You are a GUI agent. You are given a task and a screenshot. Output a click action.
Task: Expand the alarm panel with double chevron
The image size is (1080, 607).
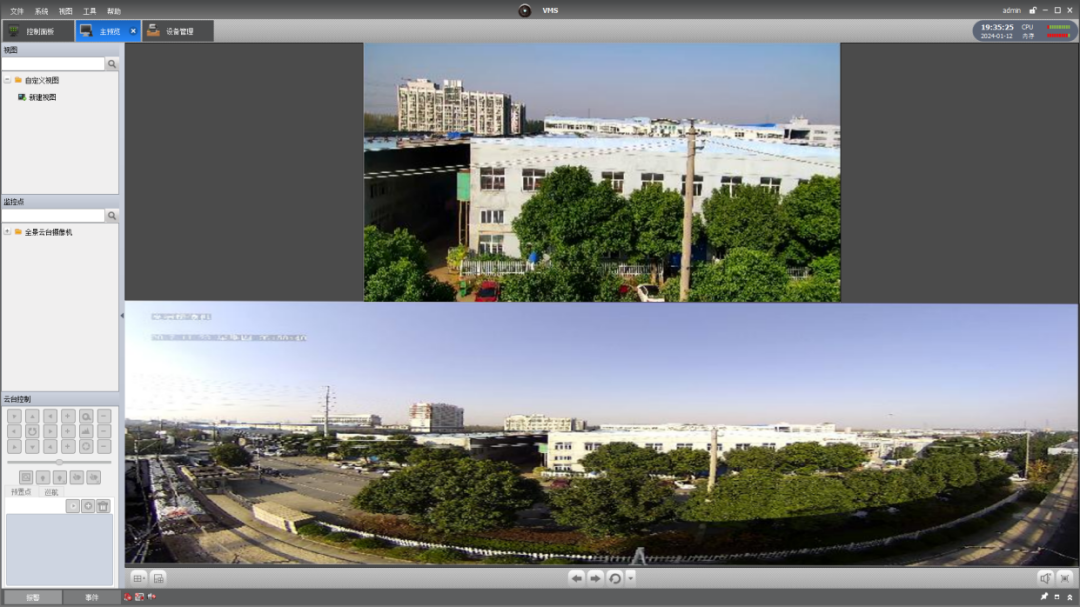pyautogui.click(x=1070, y=597)
